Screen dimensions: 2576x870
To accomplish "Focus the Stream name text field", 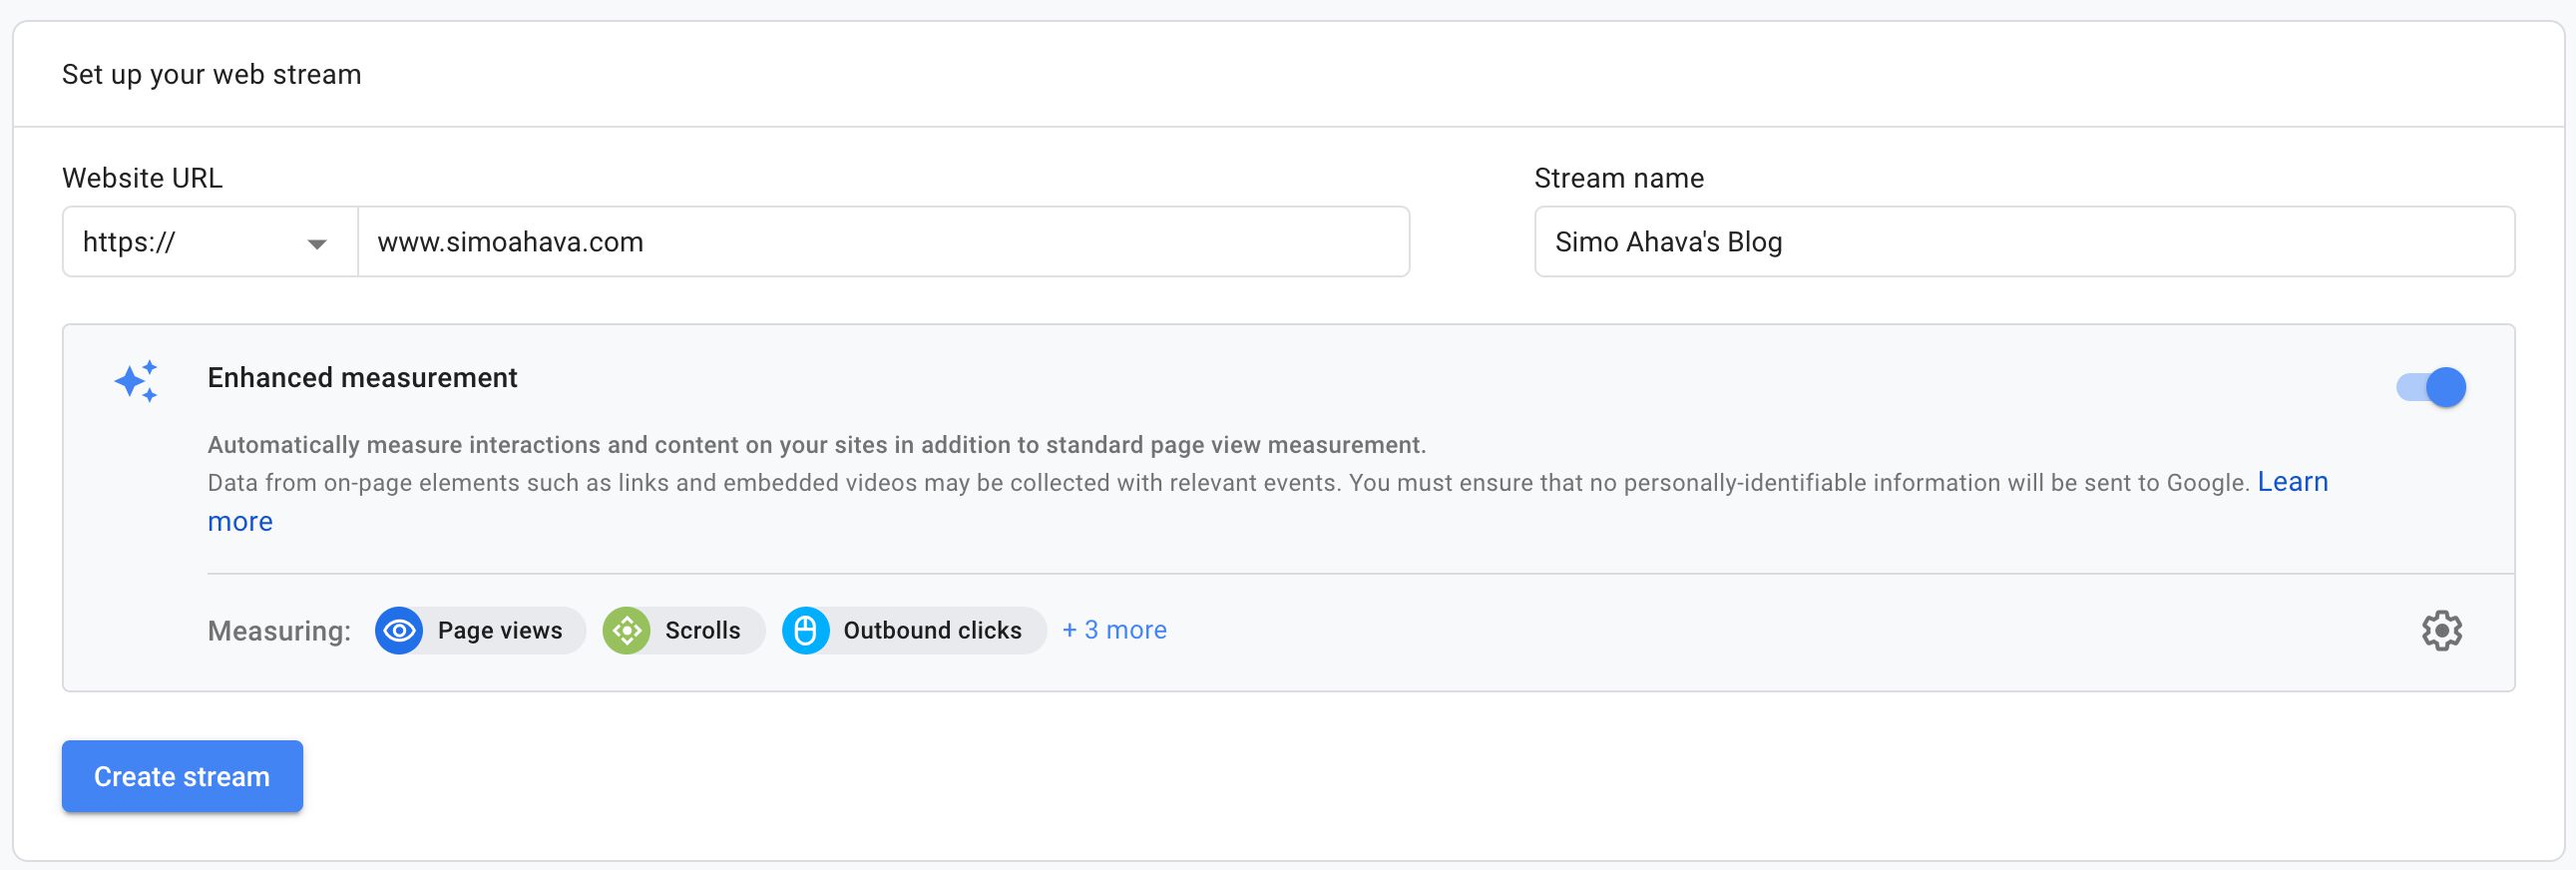I will [2023, 242].
